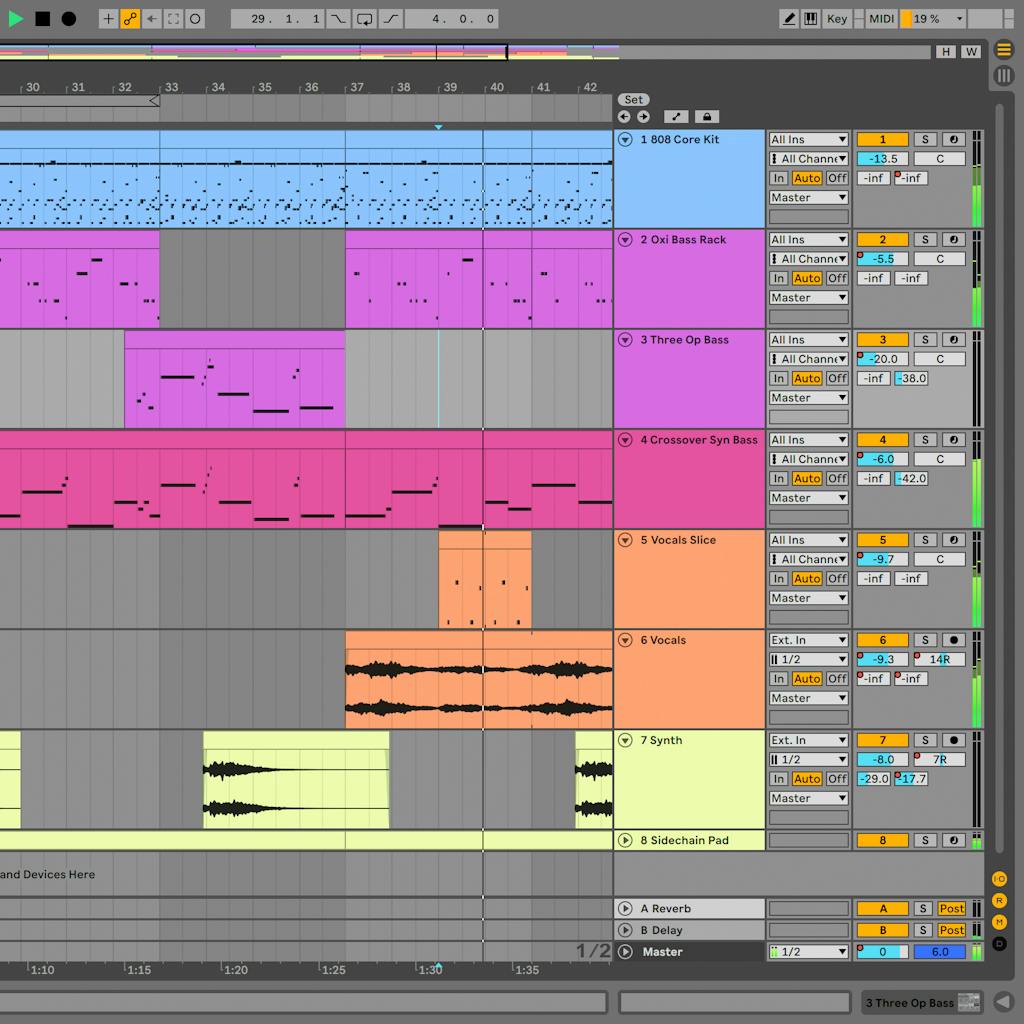Activate the Loop switch in the transport
Viewport: 1024px width, 1024px height.
pyautogui.click(x=364, y=18)
